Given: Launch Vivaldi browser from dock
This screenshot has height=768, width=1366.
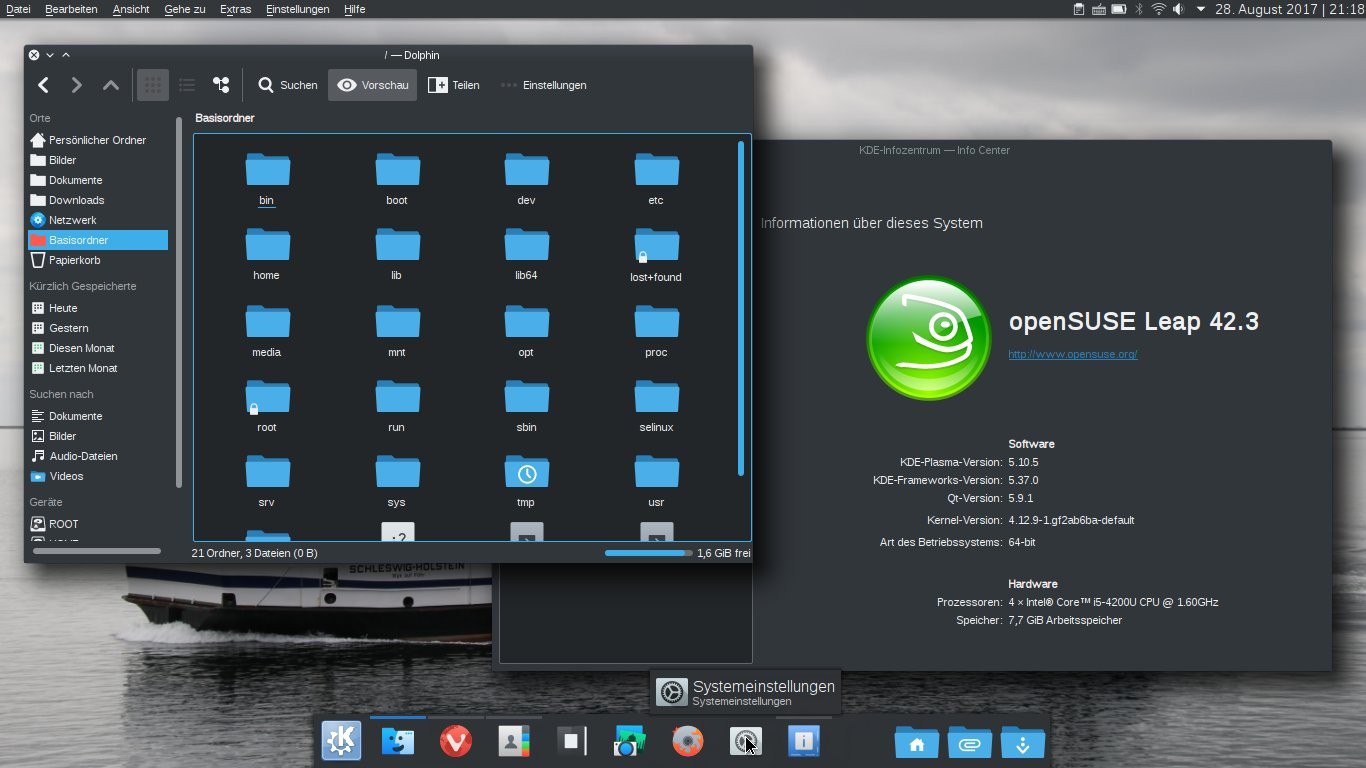Looking at the screenshot, I should [456, 741].
